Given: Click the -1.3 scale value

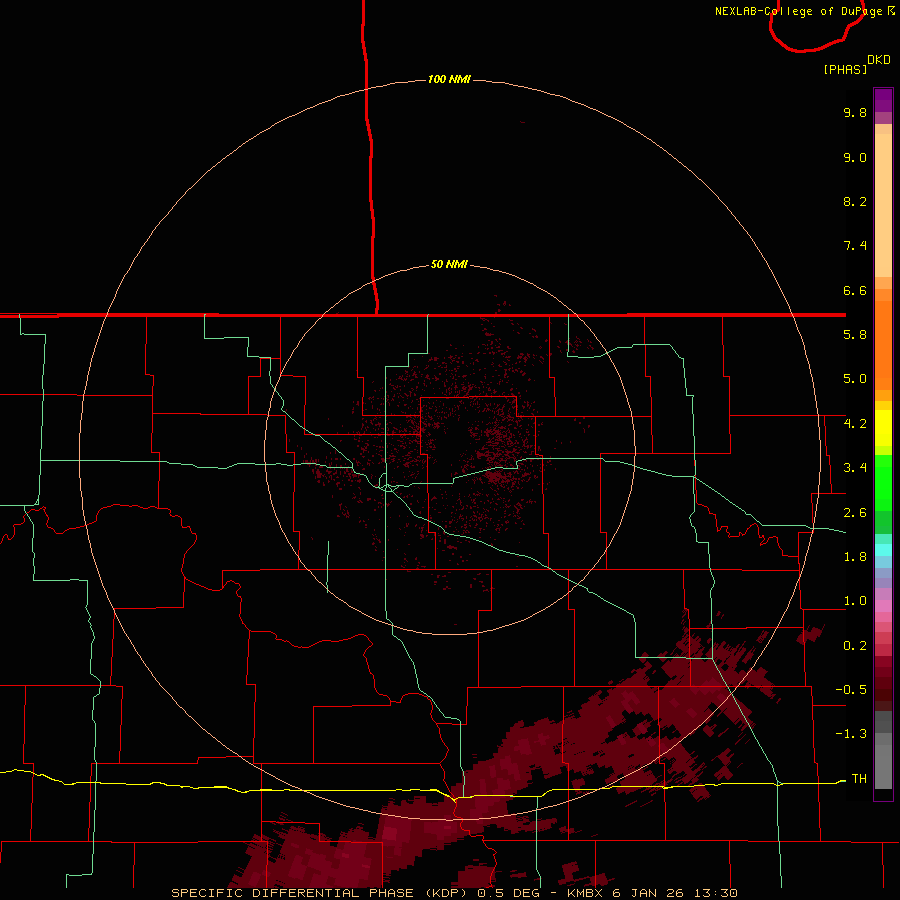Looking at the screenshot, I should point(851,734).
